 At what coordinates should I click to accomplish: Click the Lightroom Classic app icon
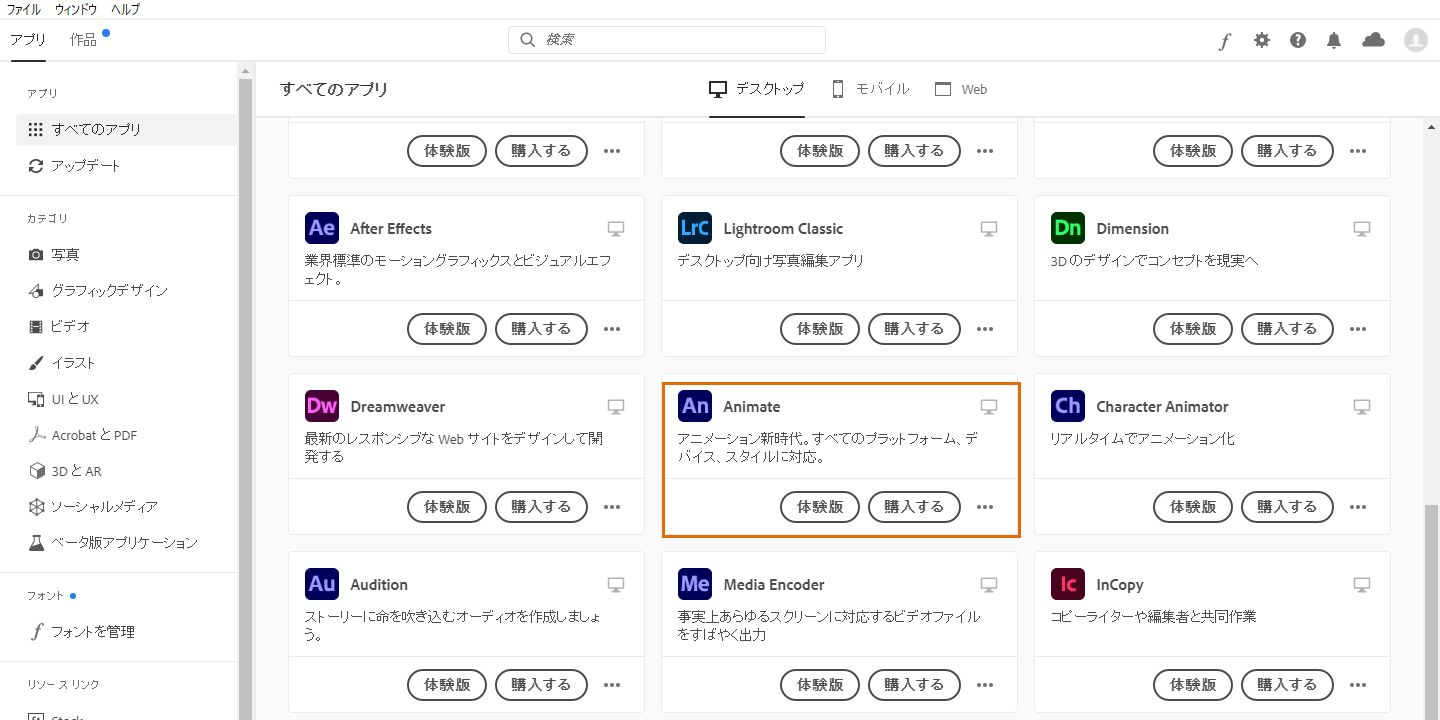(695, 228)
